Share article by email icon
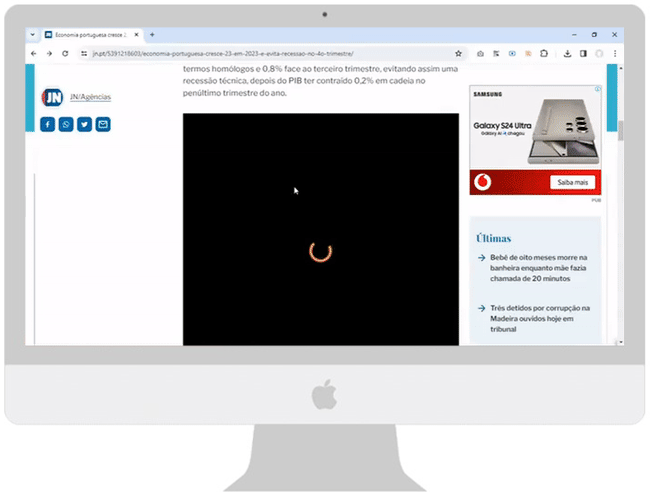Screen dimensions: 650x495 coord(103,124)
